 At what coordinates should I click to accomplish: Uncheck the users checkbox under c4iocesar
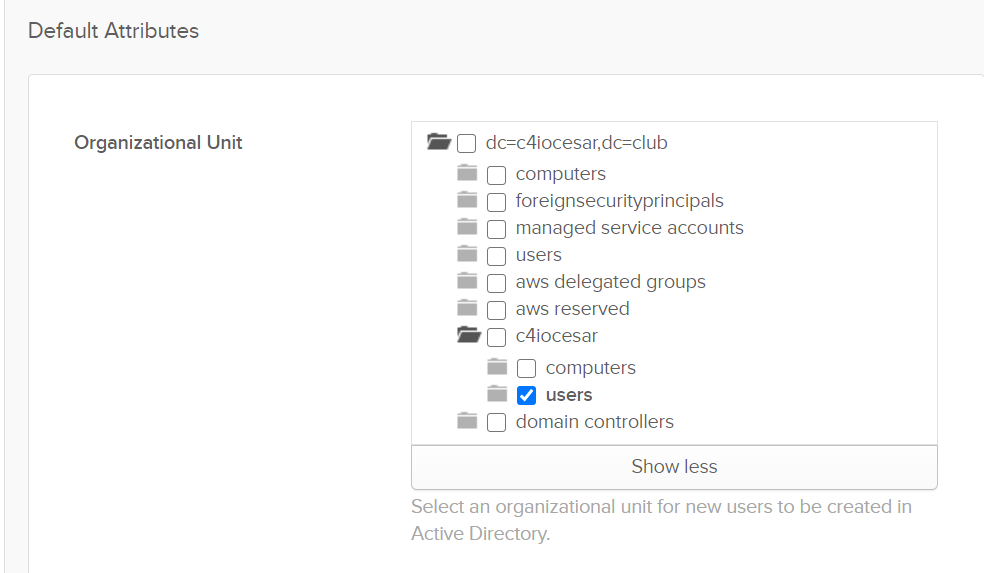click(526, 395)
